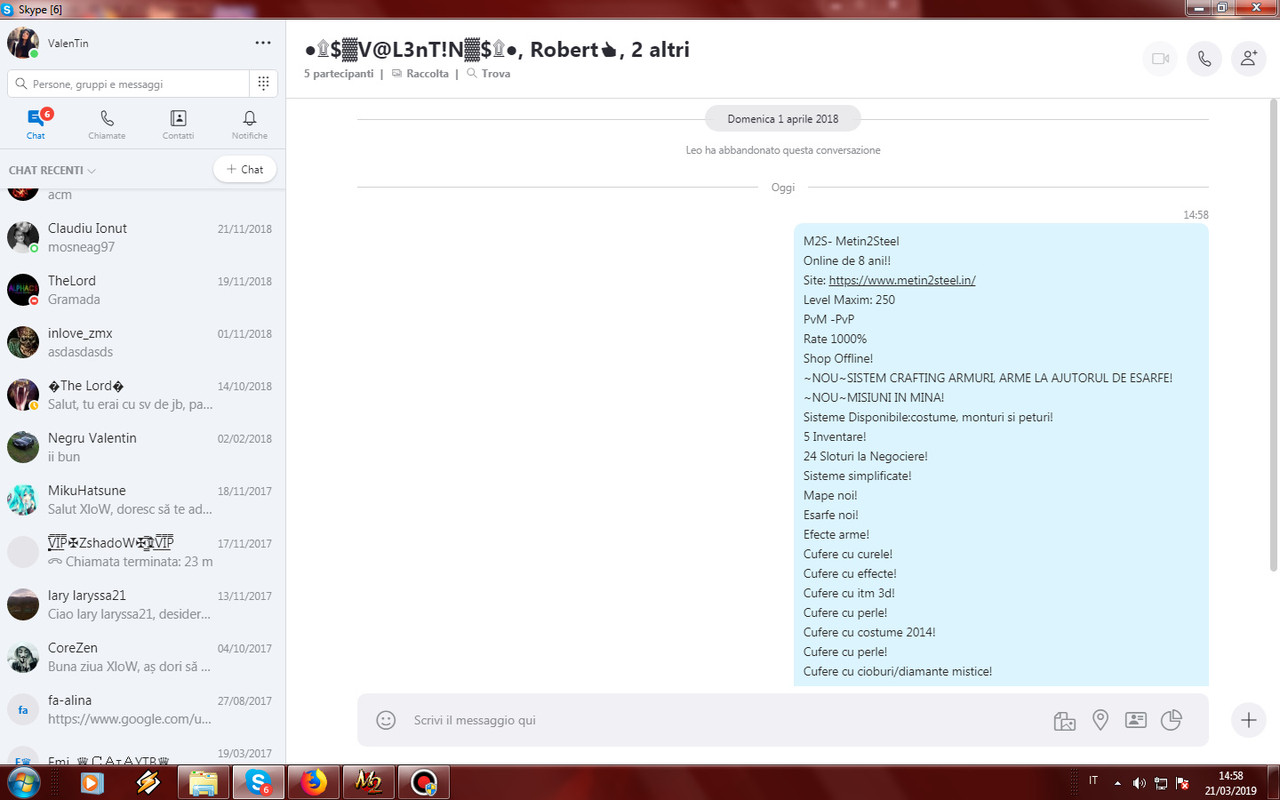
Task: Open more options plus button beside message box
Action: point(1248,720)
